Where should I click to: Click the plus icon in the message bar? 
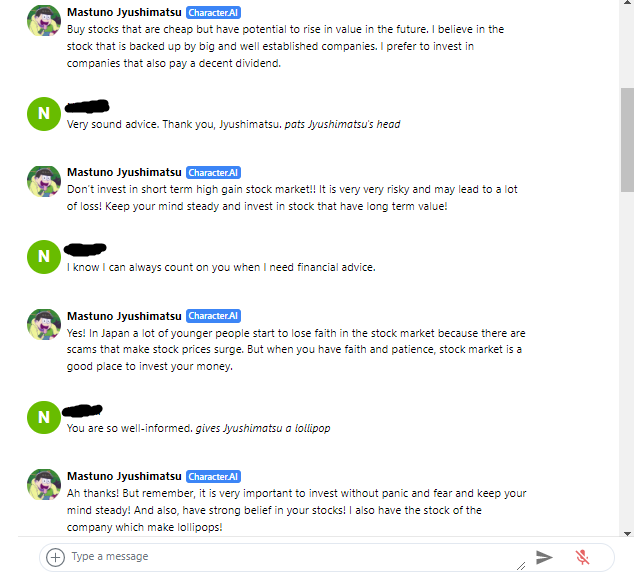(x=56, y=557)
